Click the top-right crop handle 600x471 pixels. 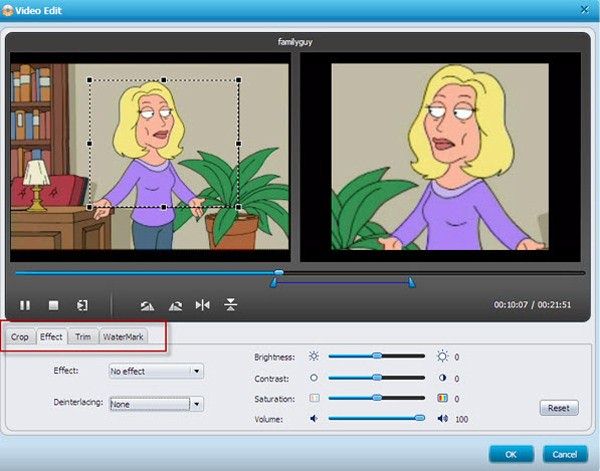(238, 80)
